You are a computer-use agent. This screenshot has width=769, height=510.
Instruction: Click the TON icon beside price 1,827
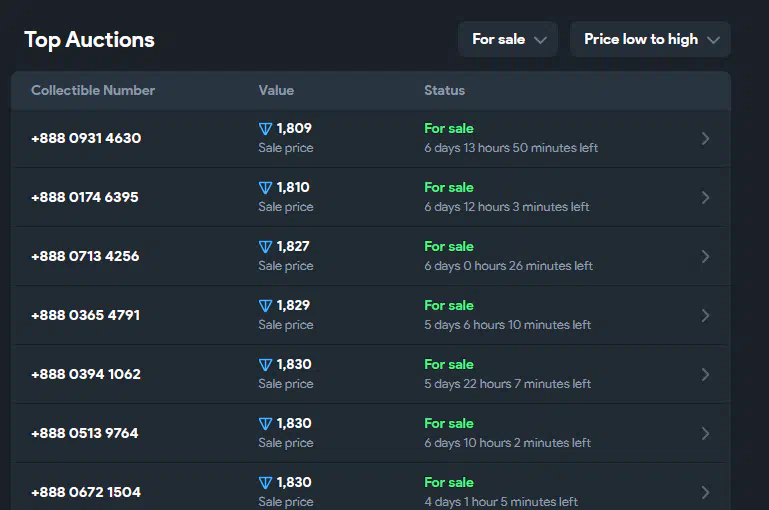pos(265,247)
